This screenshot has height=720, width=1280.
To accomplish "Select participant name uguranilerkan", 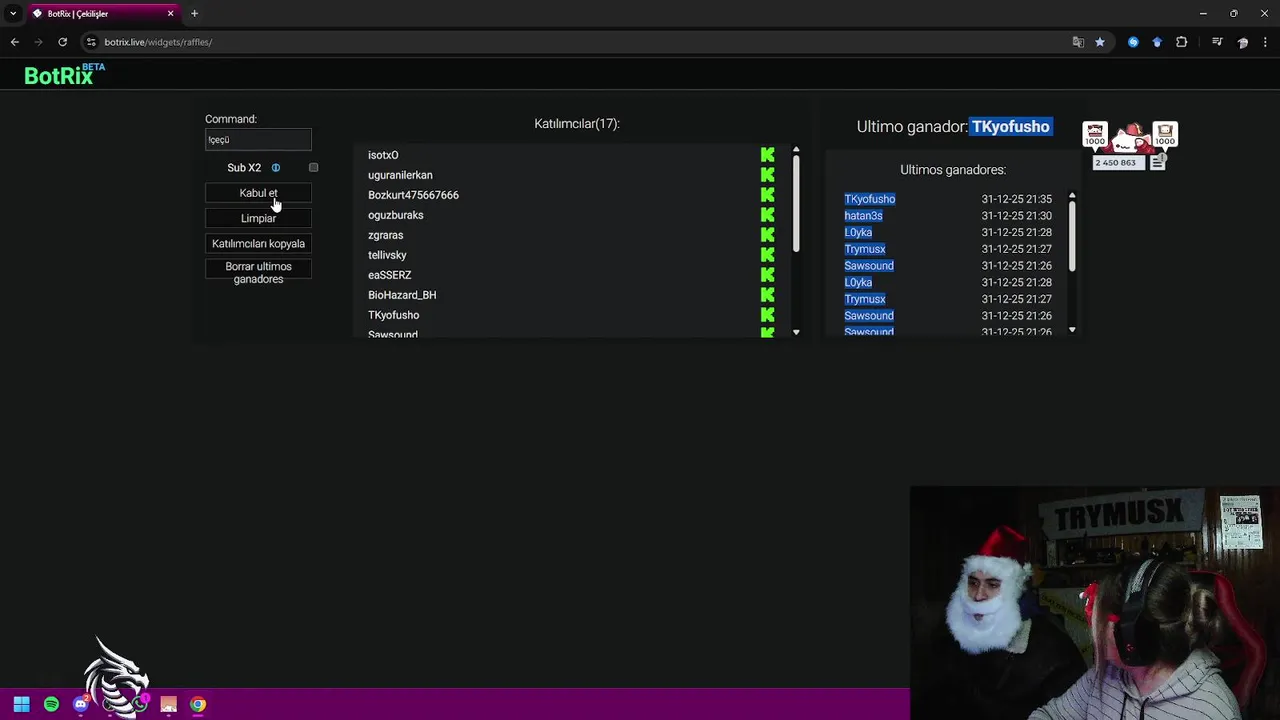I will click(400, 175).
